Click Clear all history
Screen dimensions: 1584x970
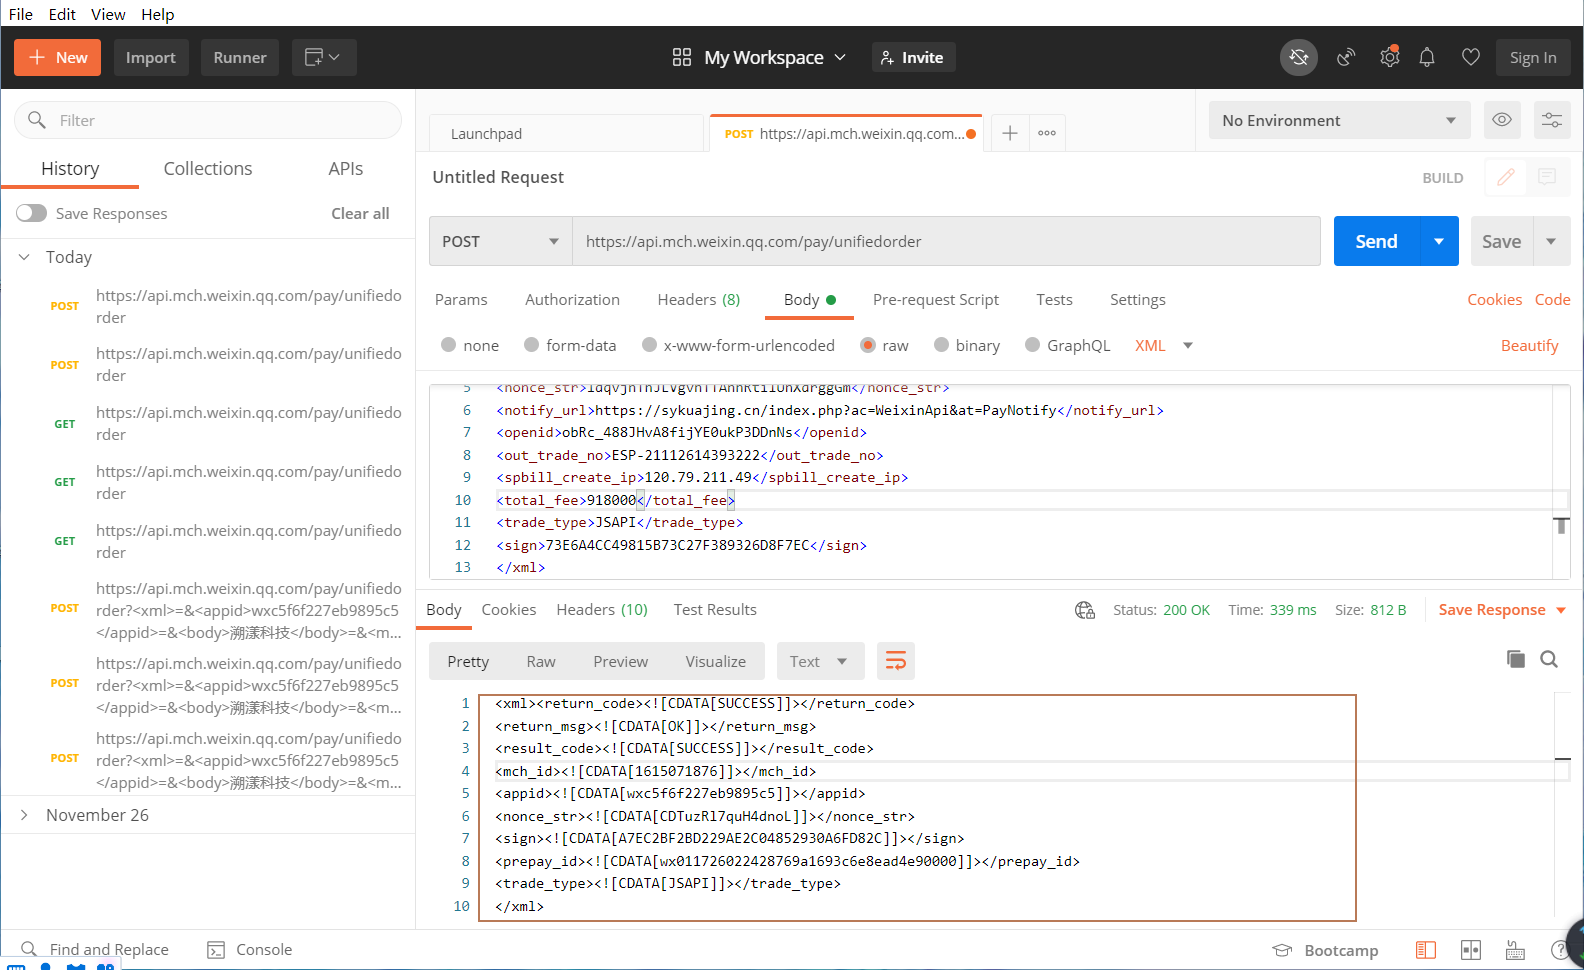[360, 213]
